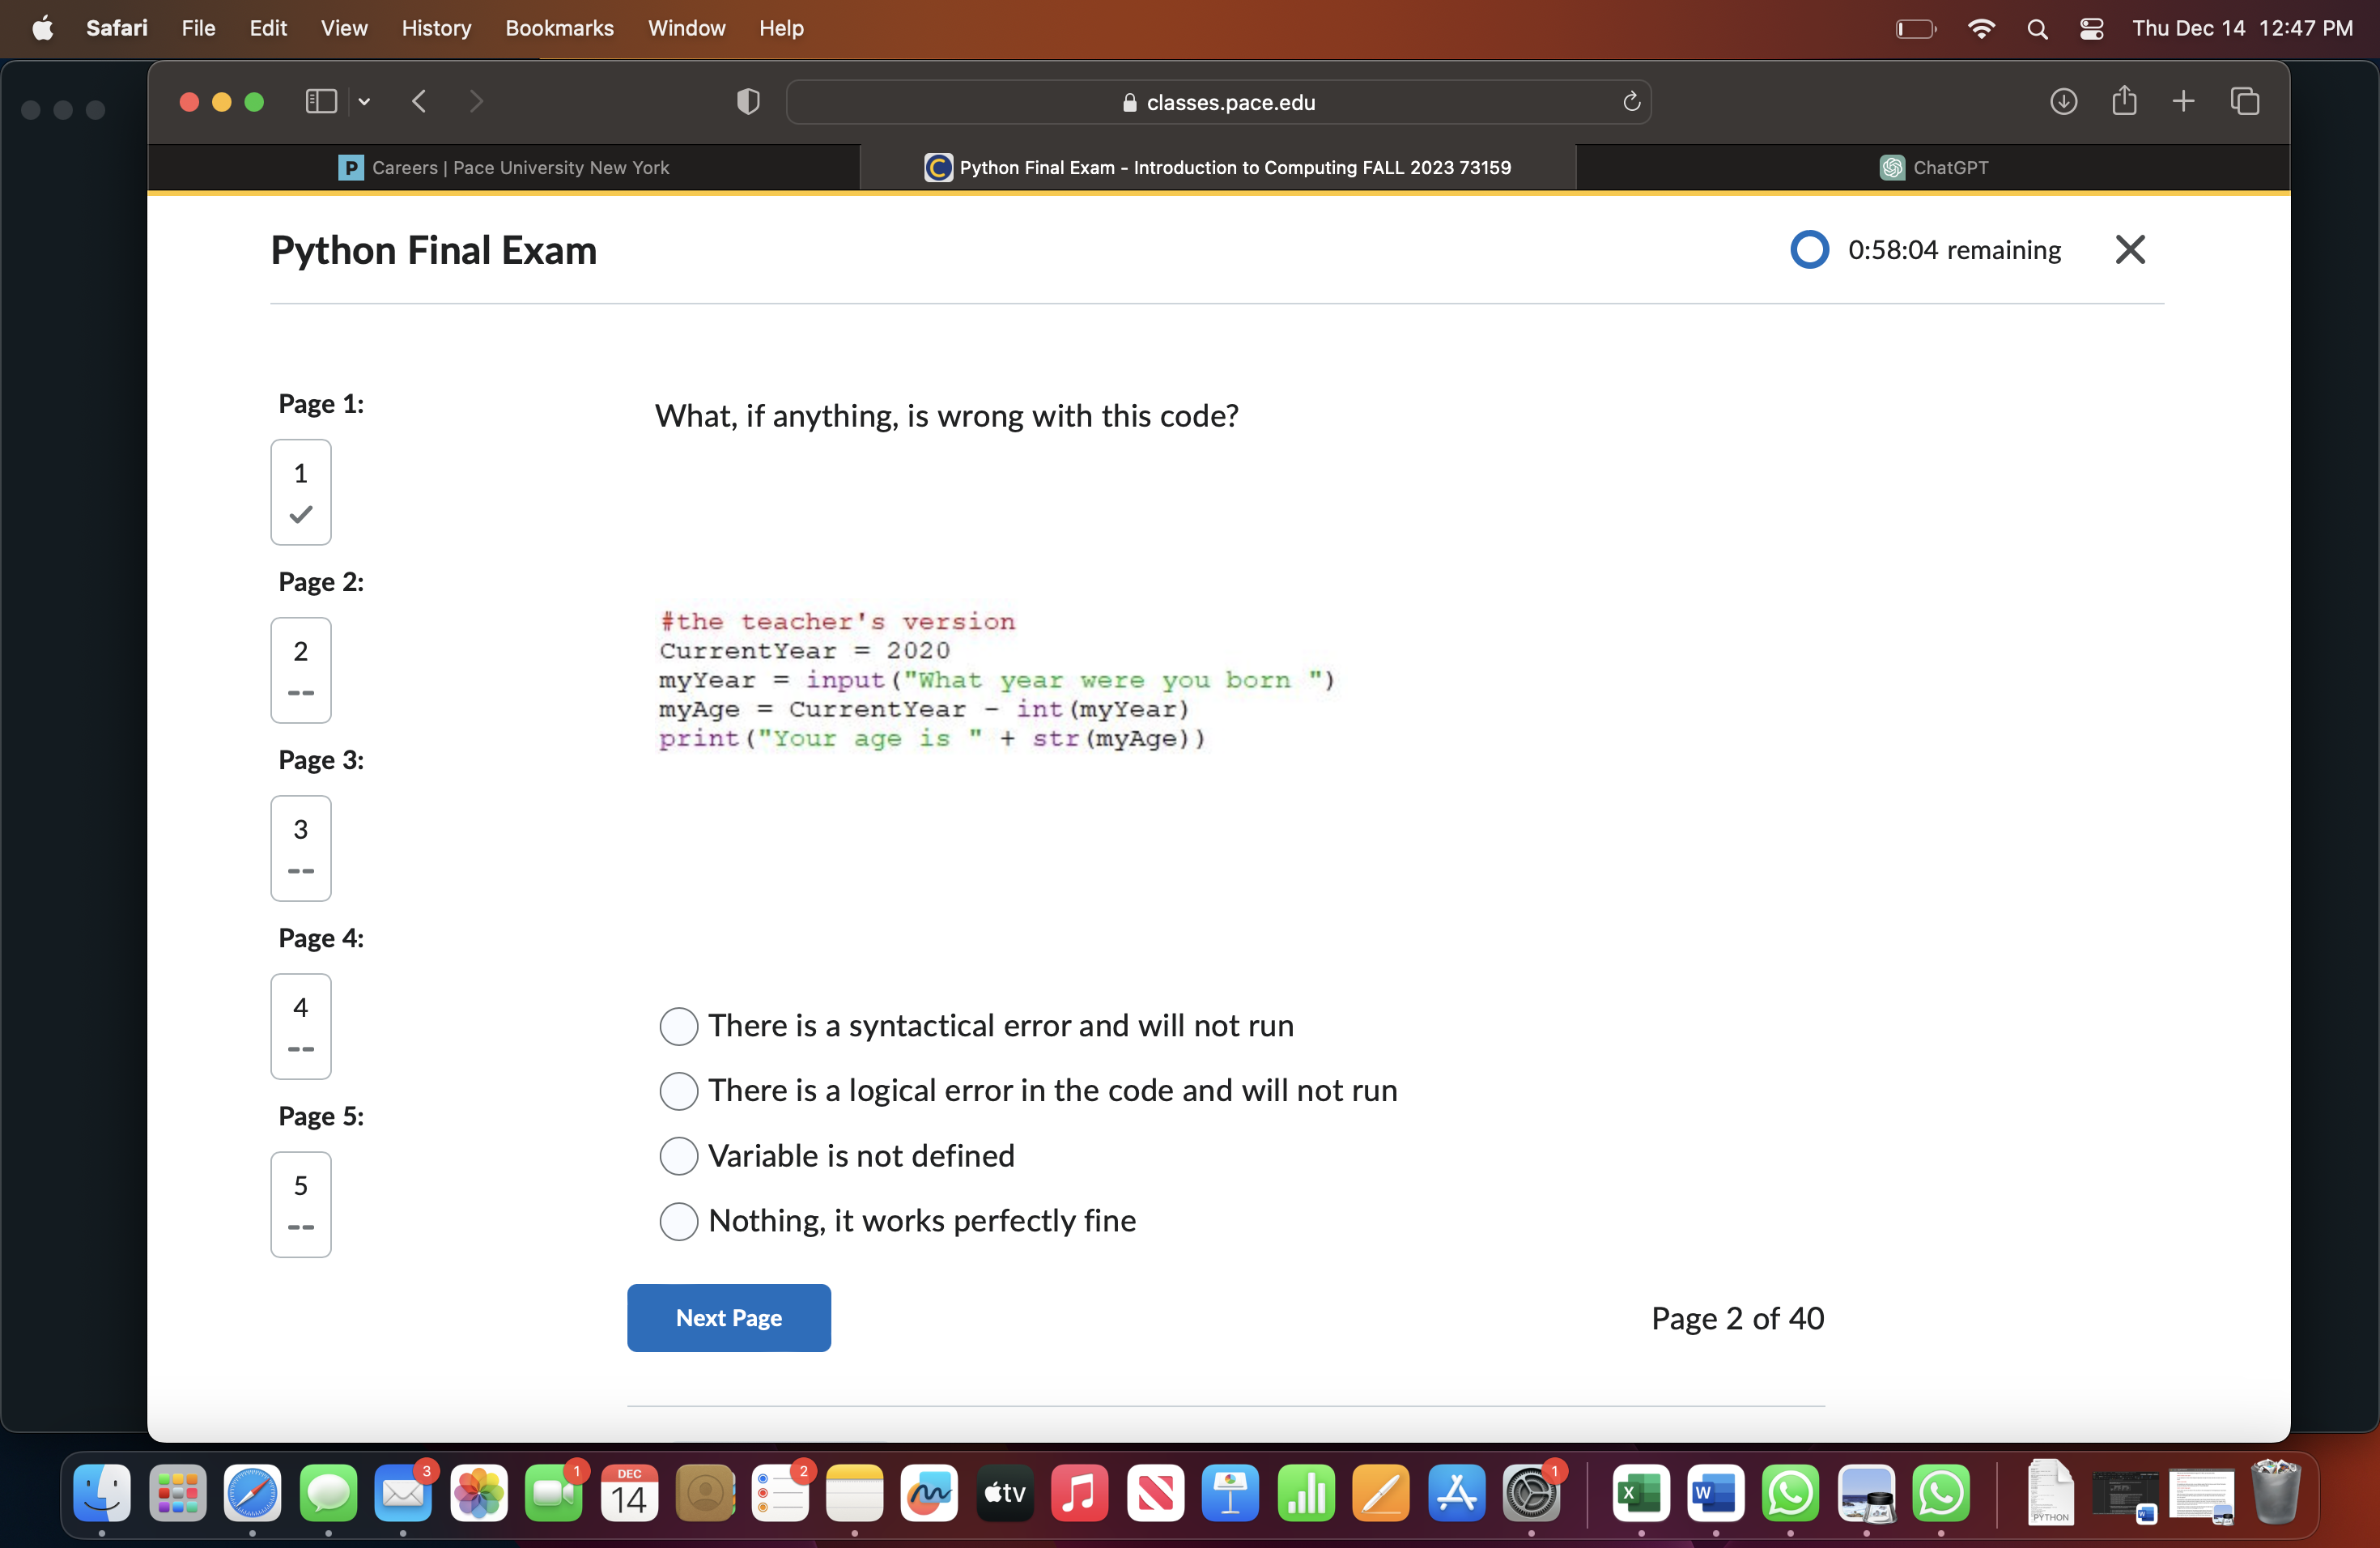Open the Downloads list in the toolbar
The height and width of the screenshot is (1548, 2380).
coord(2063,101)
